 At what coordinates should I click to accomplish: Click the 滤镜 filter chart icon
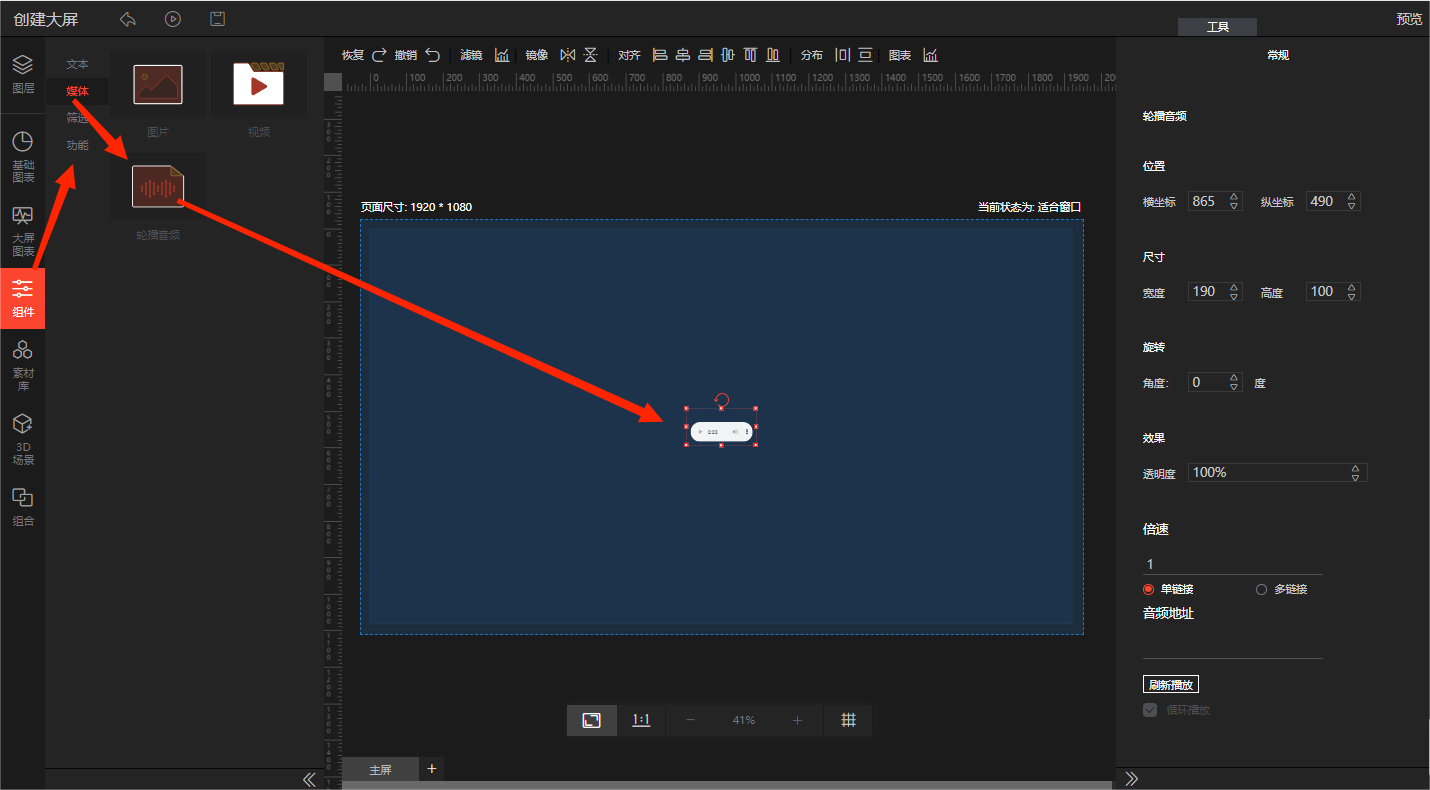(502, 55)
